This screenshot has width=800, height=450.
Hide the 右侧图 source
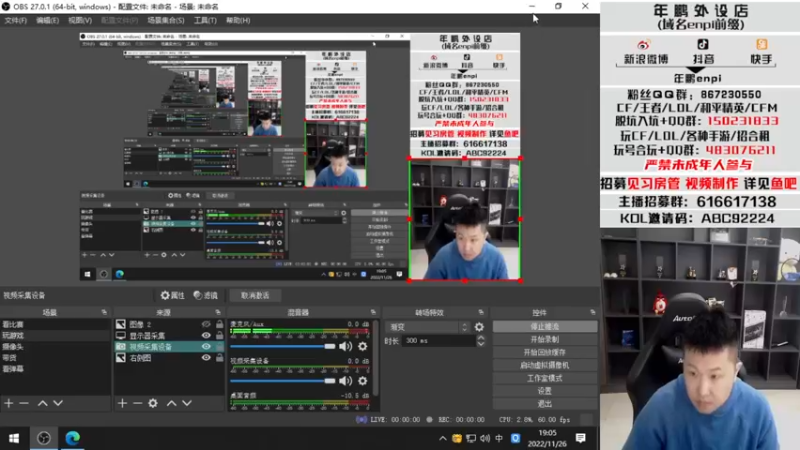coord(206,358)
